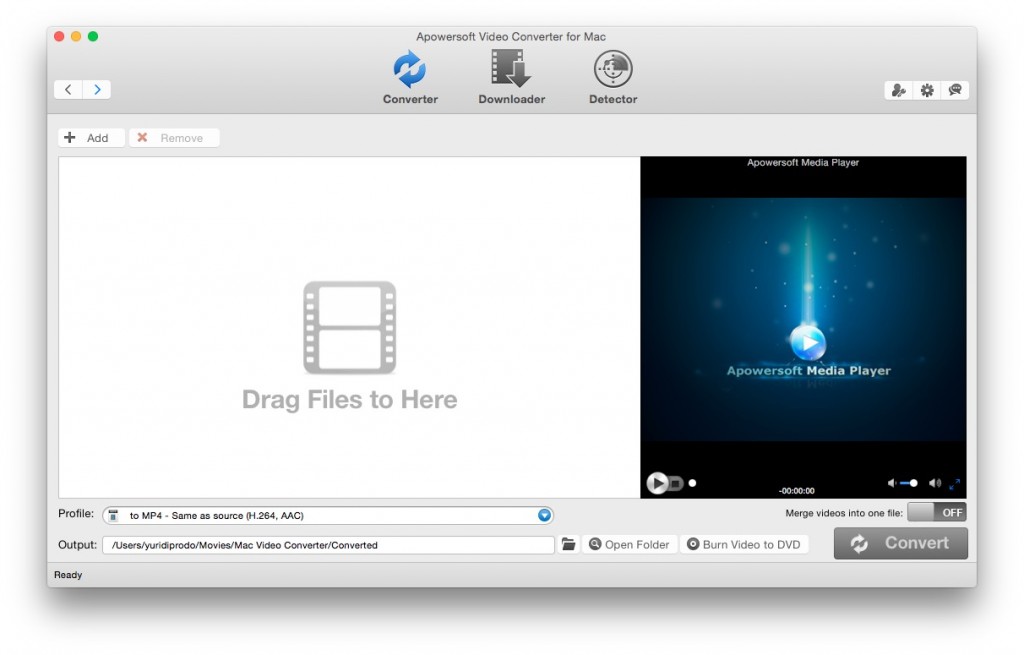Viewport: 1024px width, 655px height.
Task: Open the Downloader tab
Action: pos(511,78)
